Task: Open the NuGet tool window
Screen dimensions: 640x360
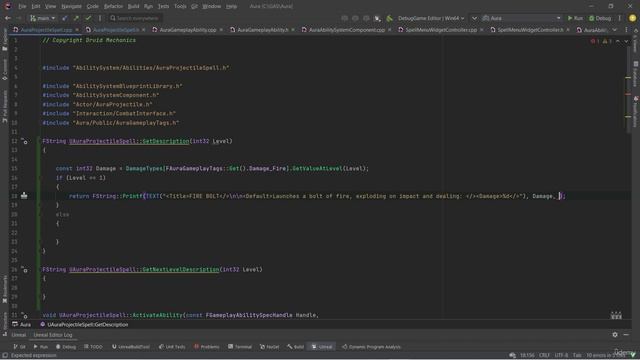Action: coord(270,347)
